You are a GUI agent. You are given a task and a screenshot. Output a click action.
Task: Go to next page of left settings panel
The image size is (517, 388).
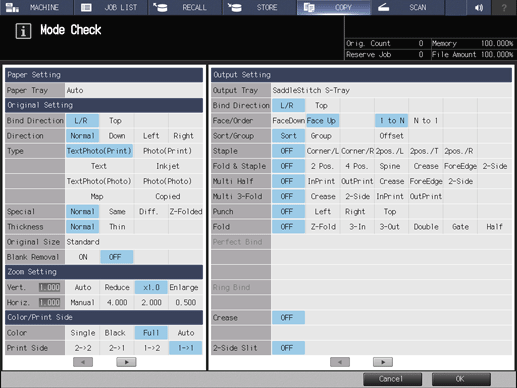pyautogui.click(x=126, y=362)
